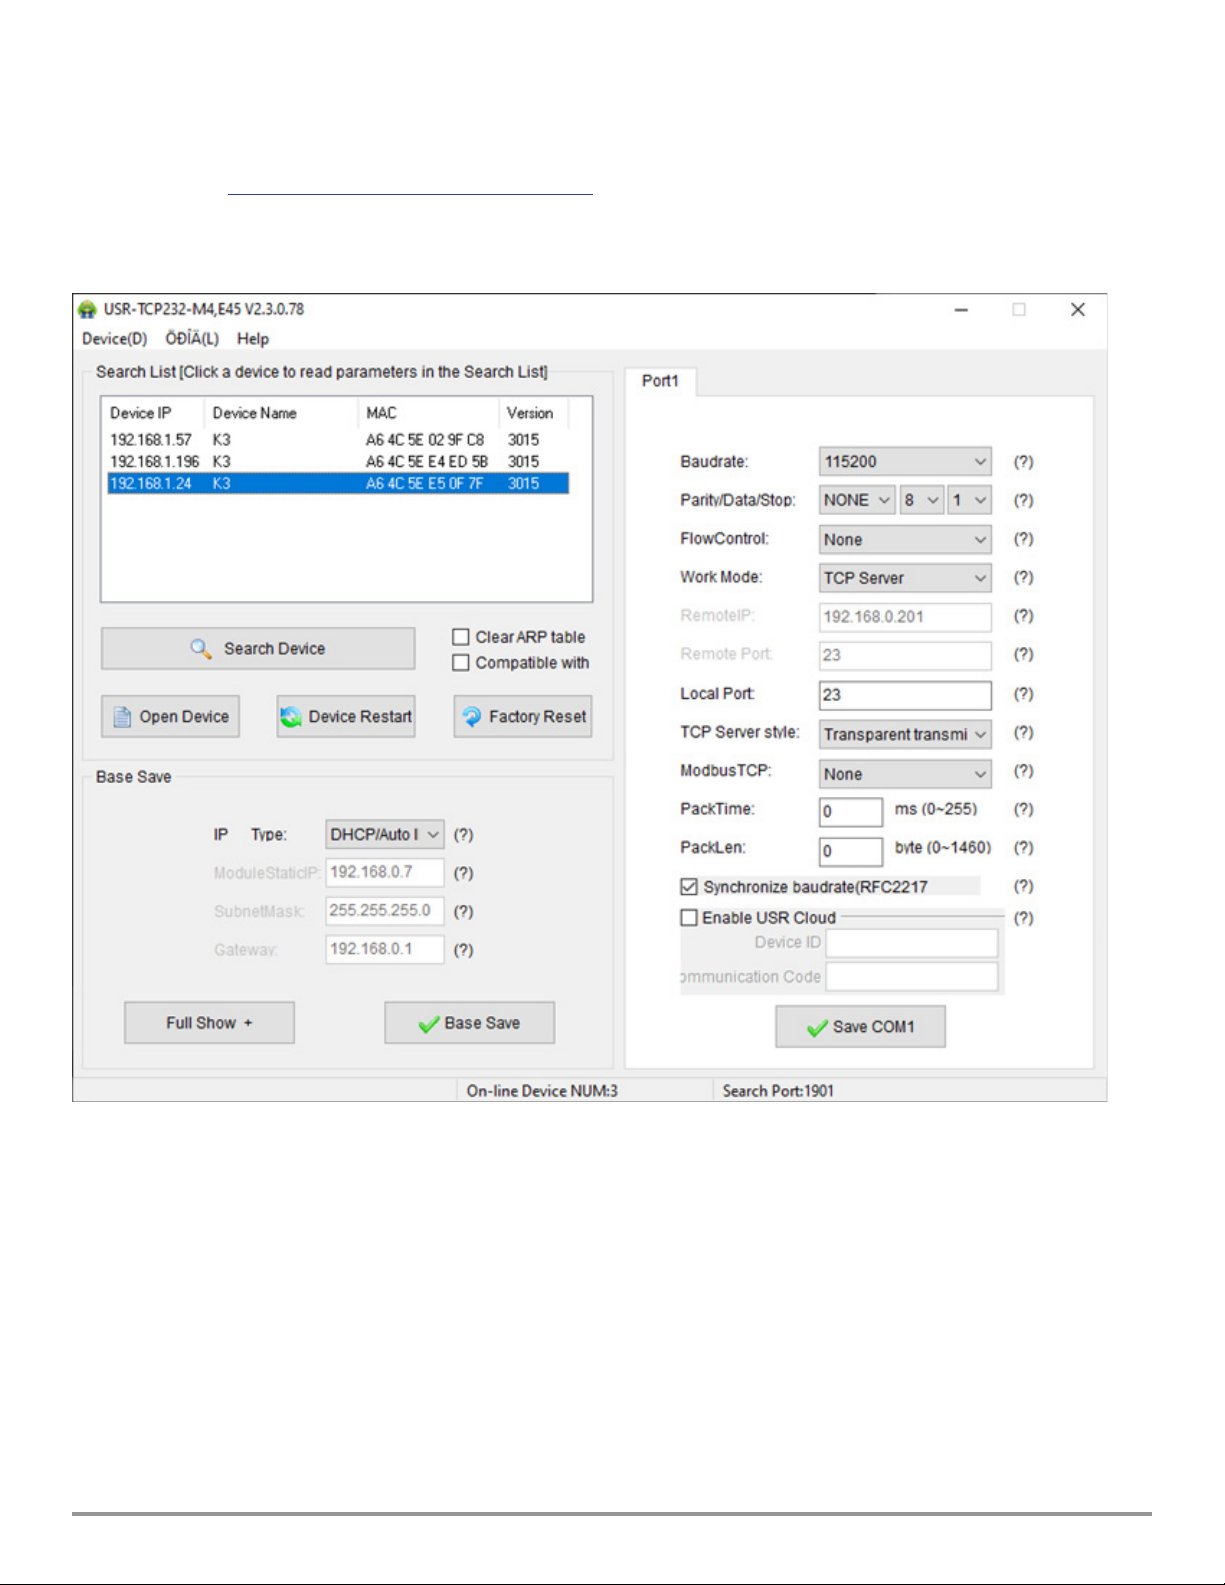Click the (?) help next to Synchronize baudrate
Screen dimensions: 1225x1585
(x=1023, y=886)
